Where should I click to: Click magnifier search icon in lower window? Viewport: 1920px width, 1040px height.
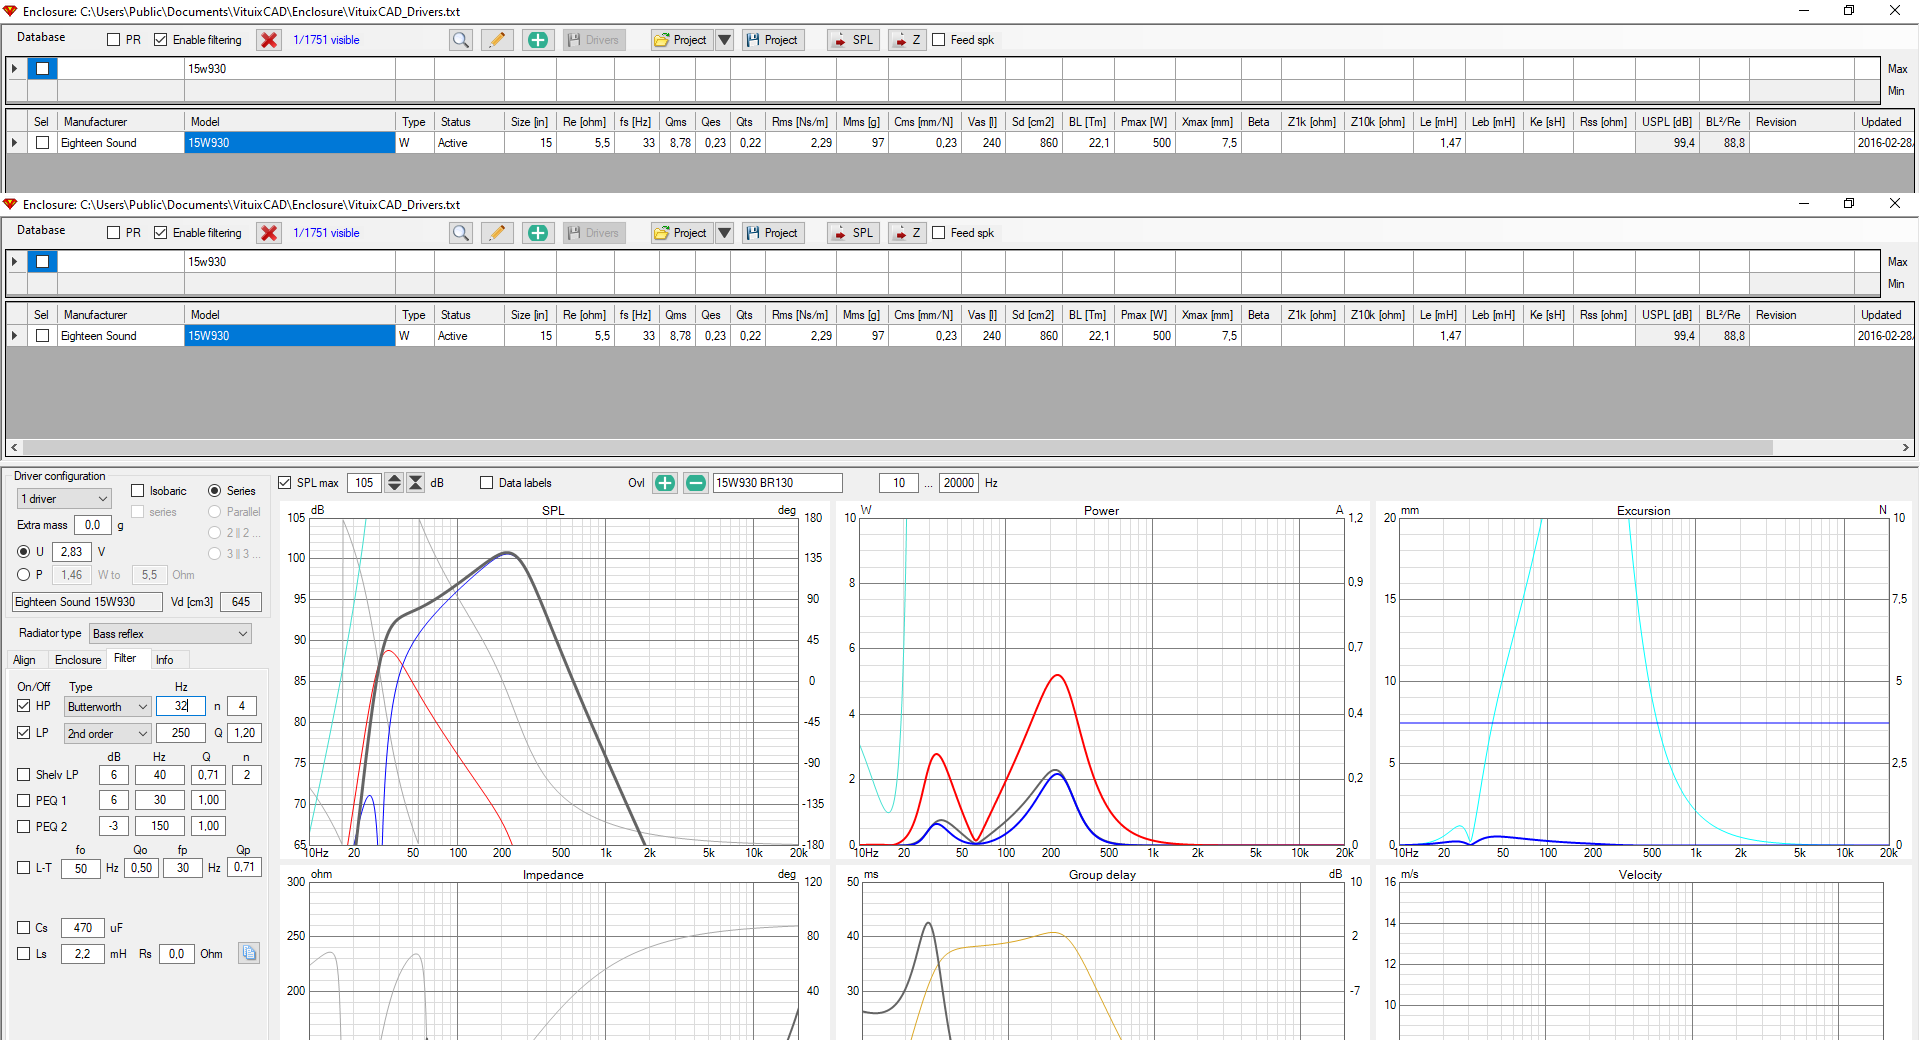tap(461, 233)
